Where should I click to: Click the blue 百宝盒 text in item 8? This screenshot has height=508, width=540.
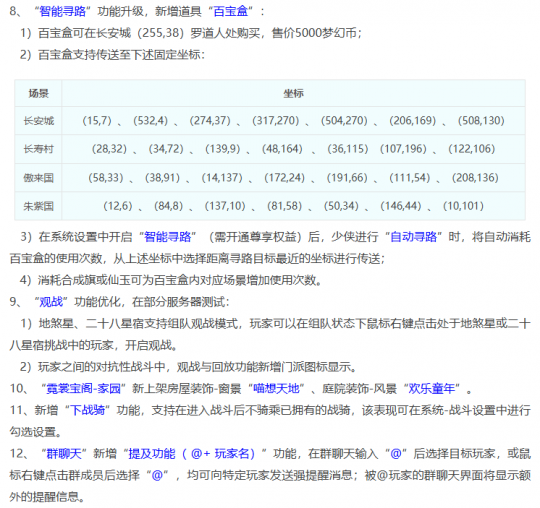231,12
